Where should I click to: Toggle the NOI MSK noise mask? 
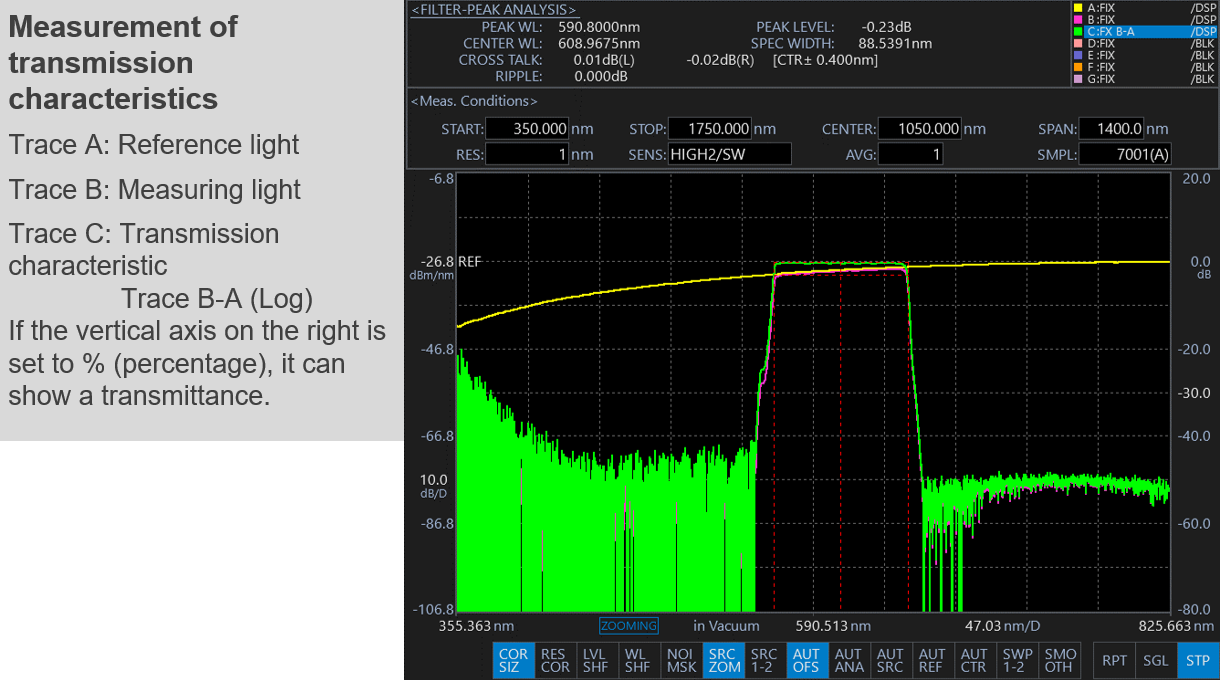[x=680, y=661]
